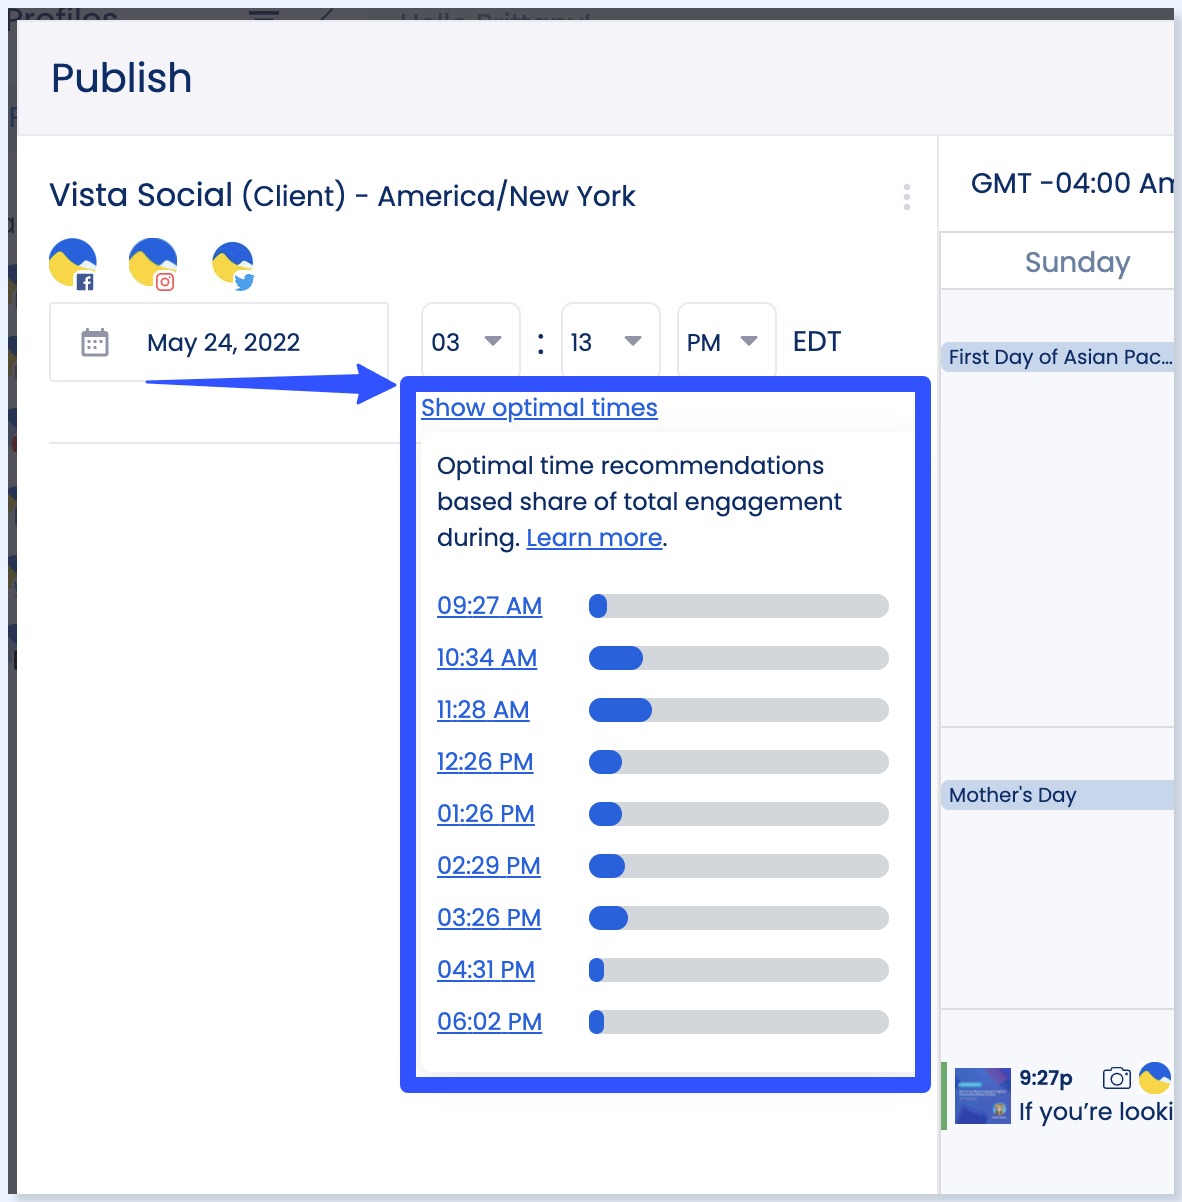Click the May 24, 2022 date field

coord(224,341)
